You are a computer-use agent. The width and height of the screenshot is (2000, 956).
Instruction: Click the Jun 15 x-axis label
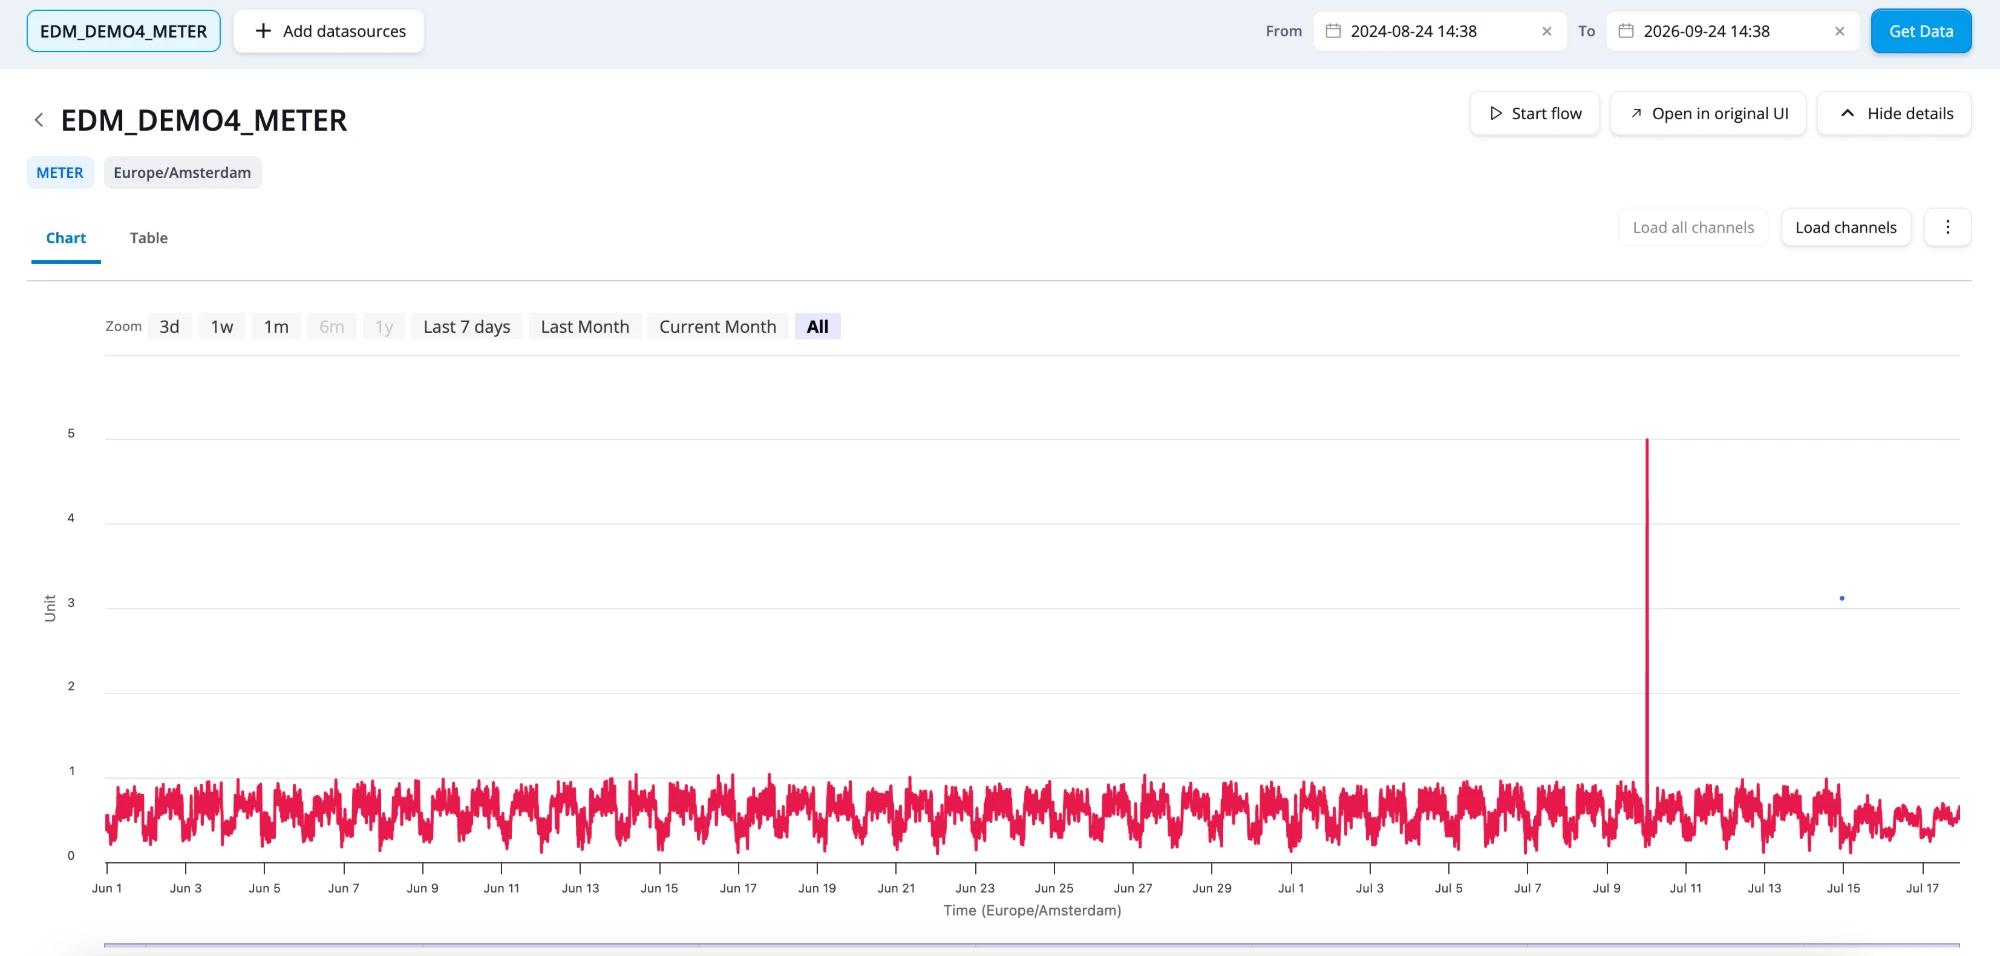coord(659,888)
